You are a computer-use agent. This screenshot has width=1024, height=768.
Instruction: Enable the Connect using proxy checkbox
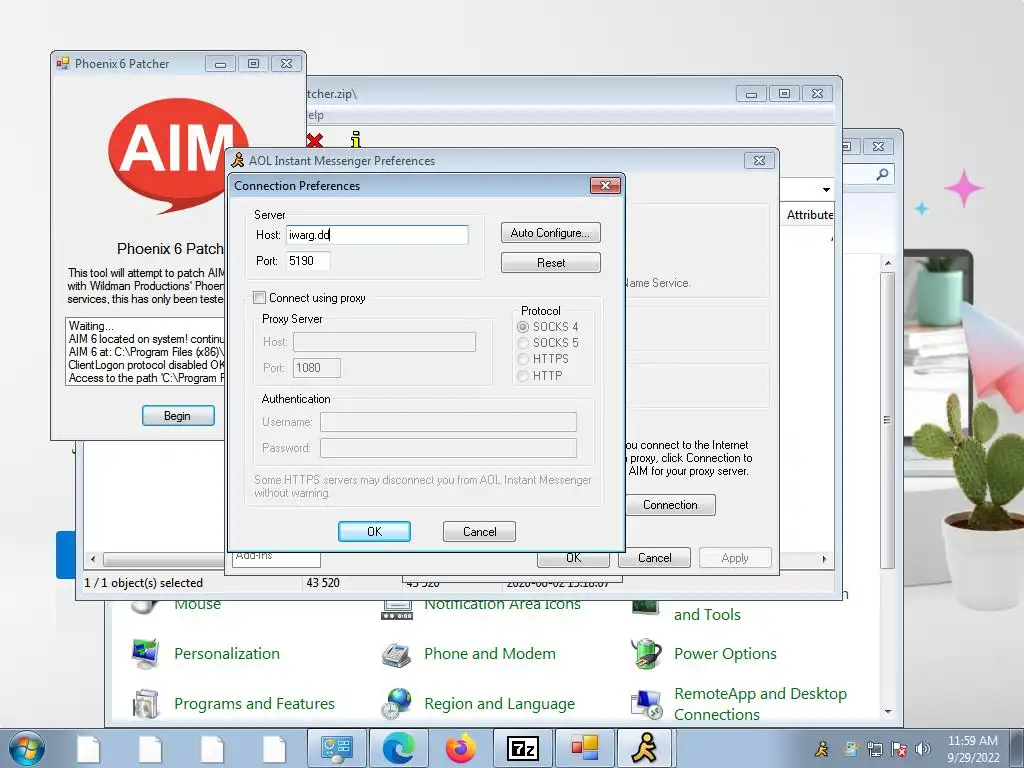[259, 298]
